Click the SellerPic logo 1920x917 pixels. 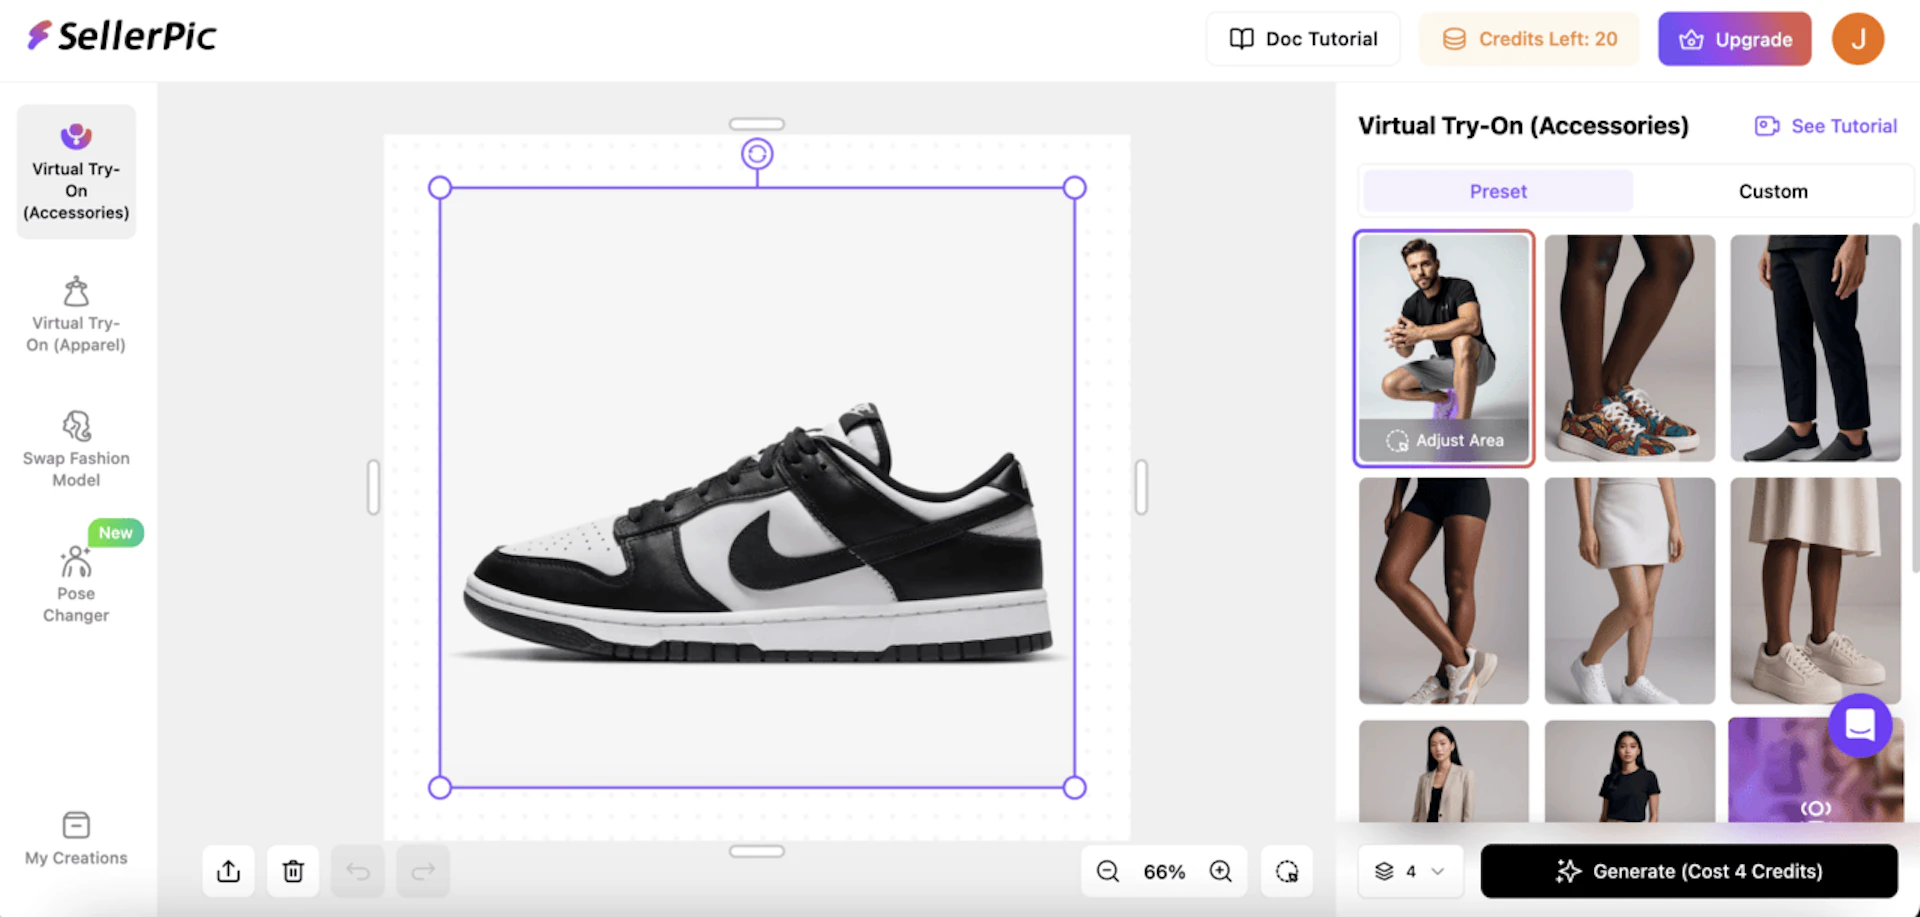point(121,36)
